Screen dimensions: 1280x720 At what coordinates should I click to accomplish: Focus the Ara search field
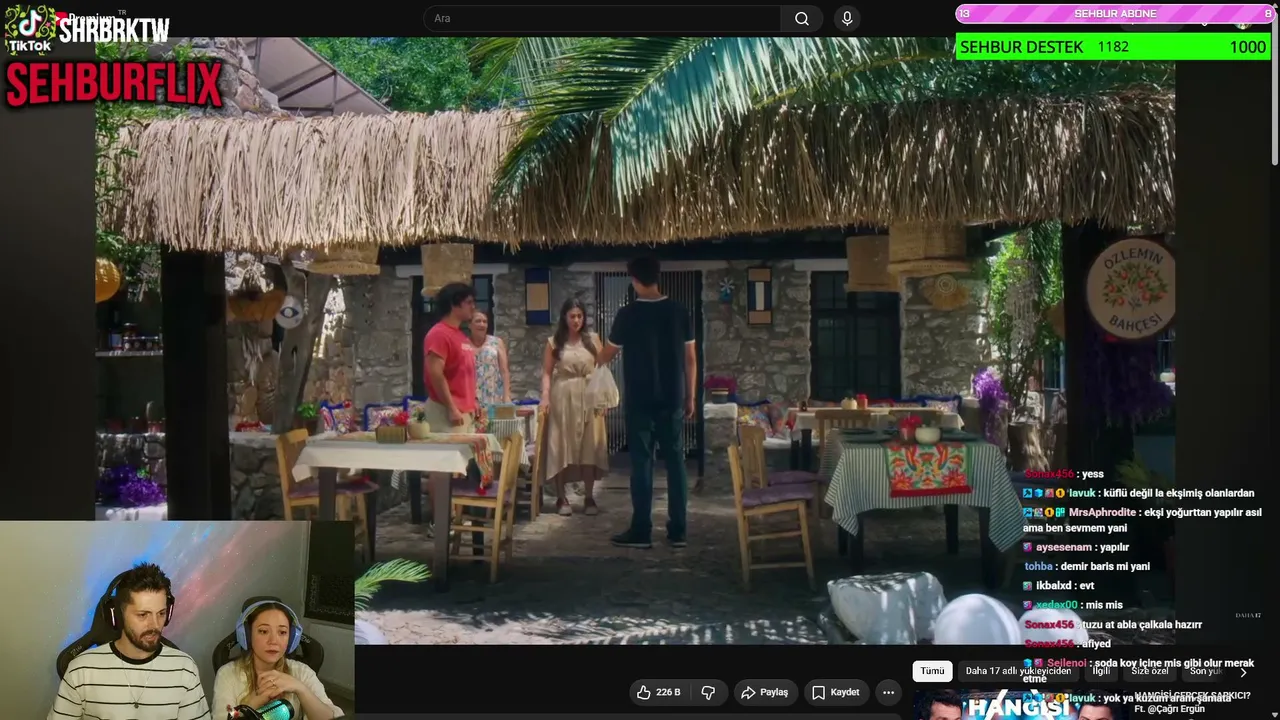603,18
